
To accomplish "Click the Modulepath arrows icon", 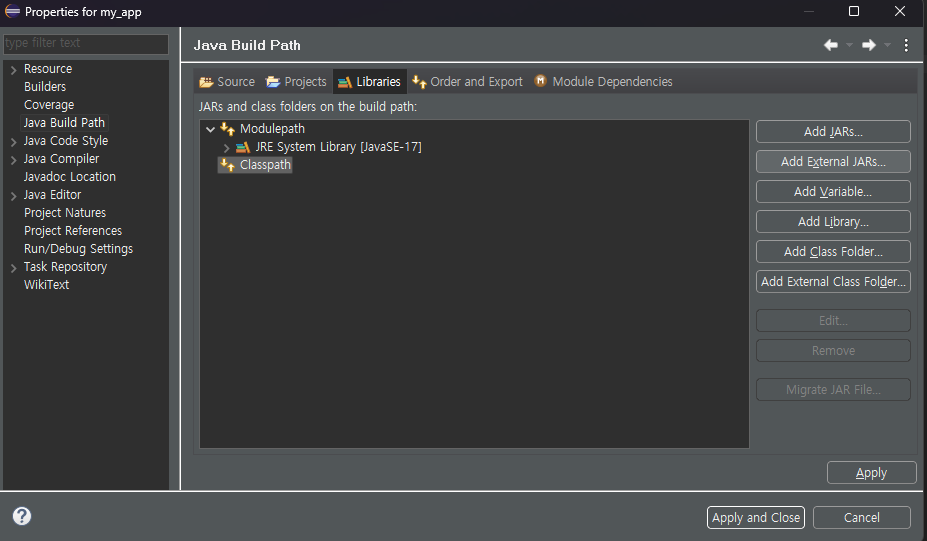I will [227, 128].
